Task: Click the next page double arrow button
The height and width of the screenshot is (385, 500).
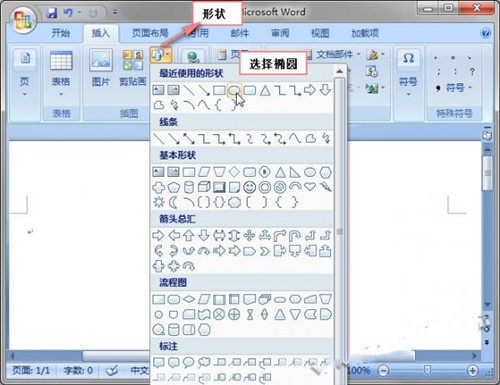Action: tap(487, 342)
